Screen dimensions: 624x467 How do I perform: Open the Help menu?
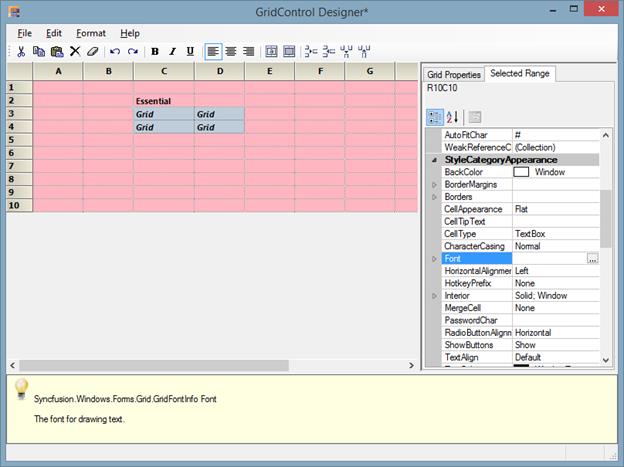(x=130, y=33)
